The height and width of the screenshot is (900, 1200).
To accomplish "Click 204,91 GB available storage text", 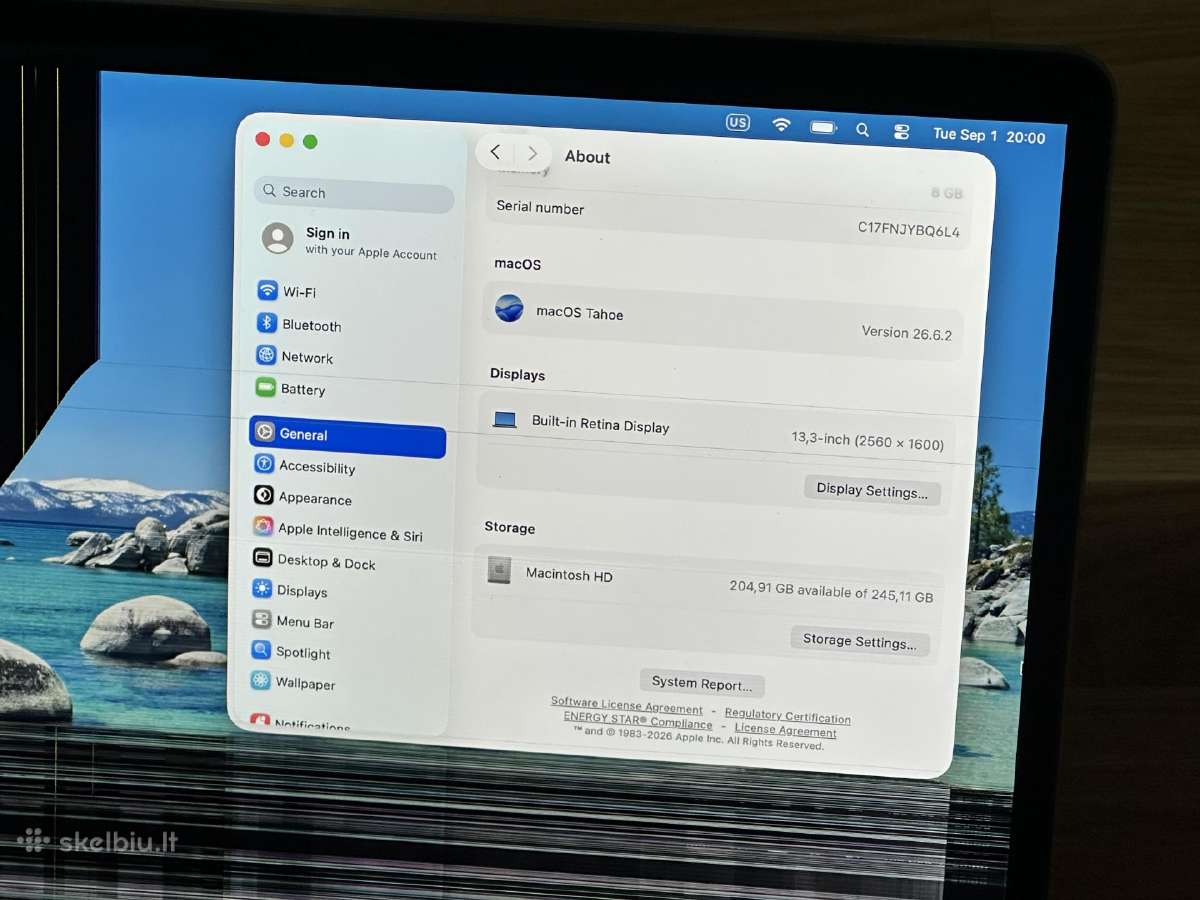I will point(831,591).
